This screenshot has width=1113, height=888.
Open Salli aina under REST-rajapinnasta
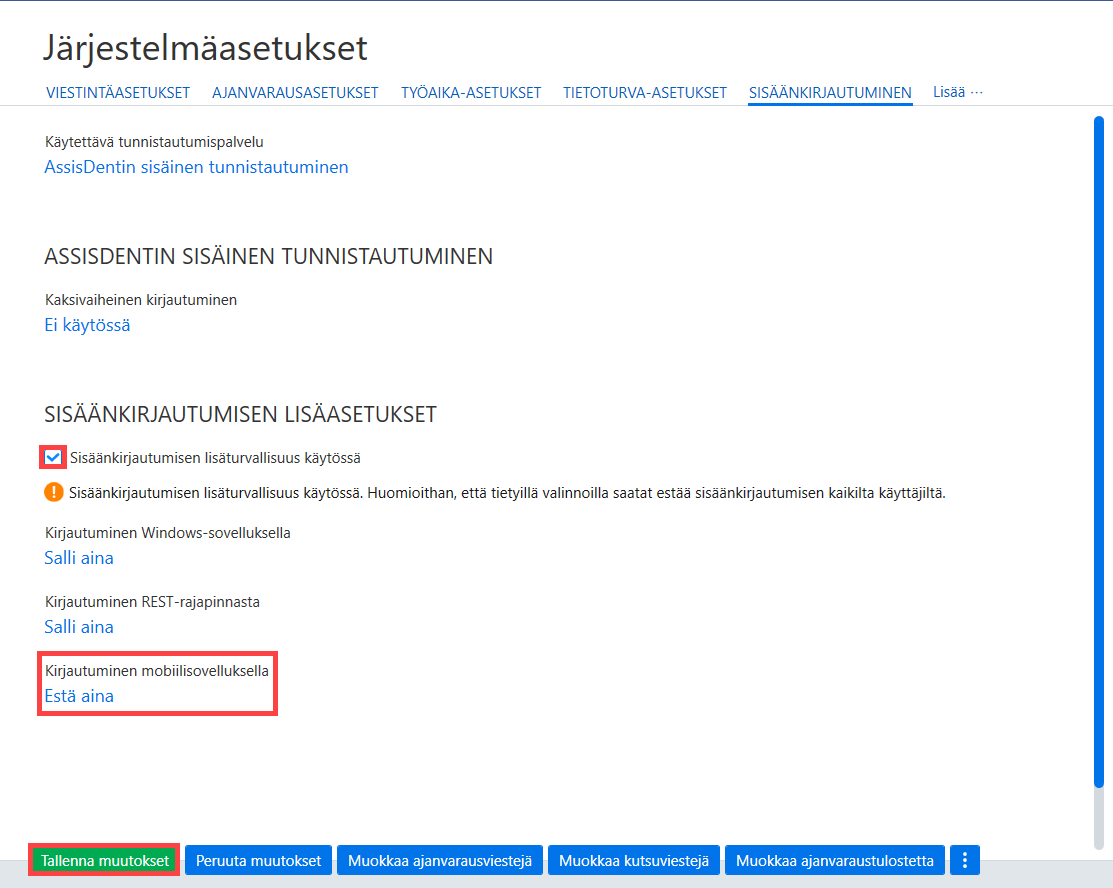pyautogui.click(x=79, y=627)
